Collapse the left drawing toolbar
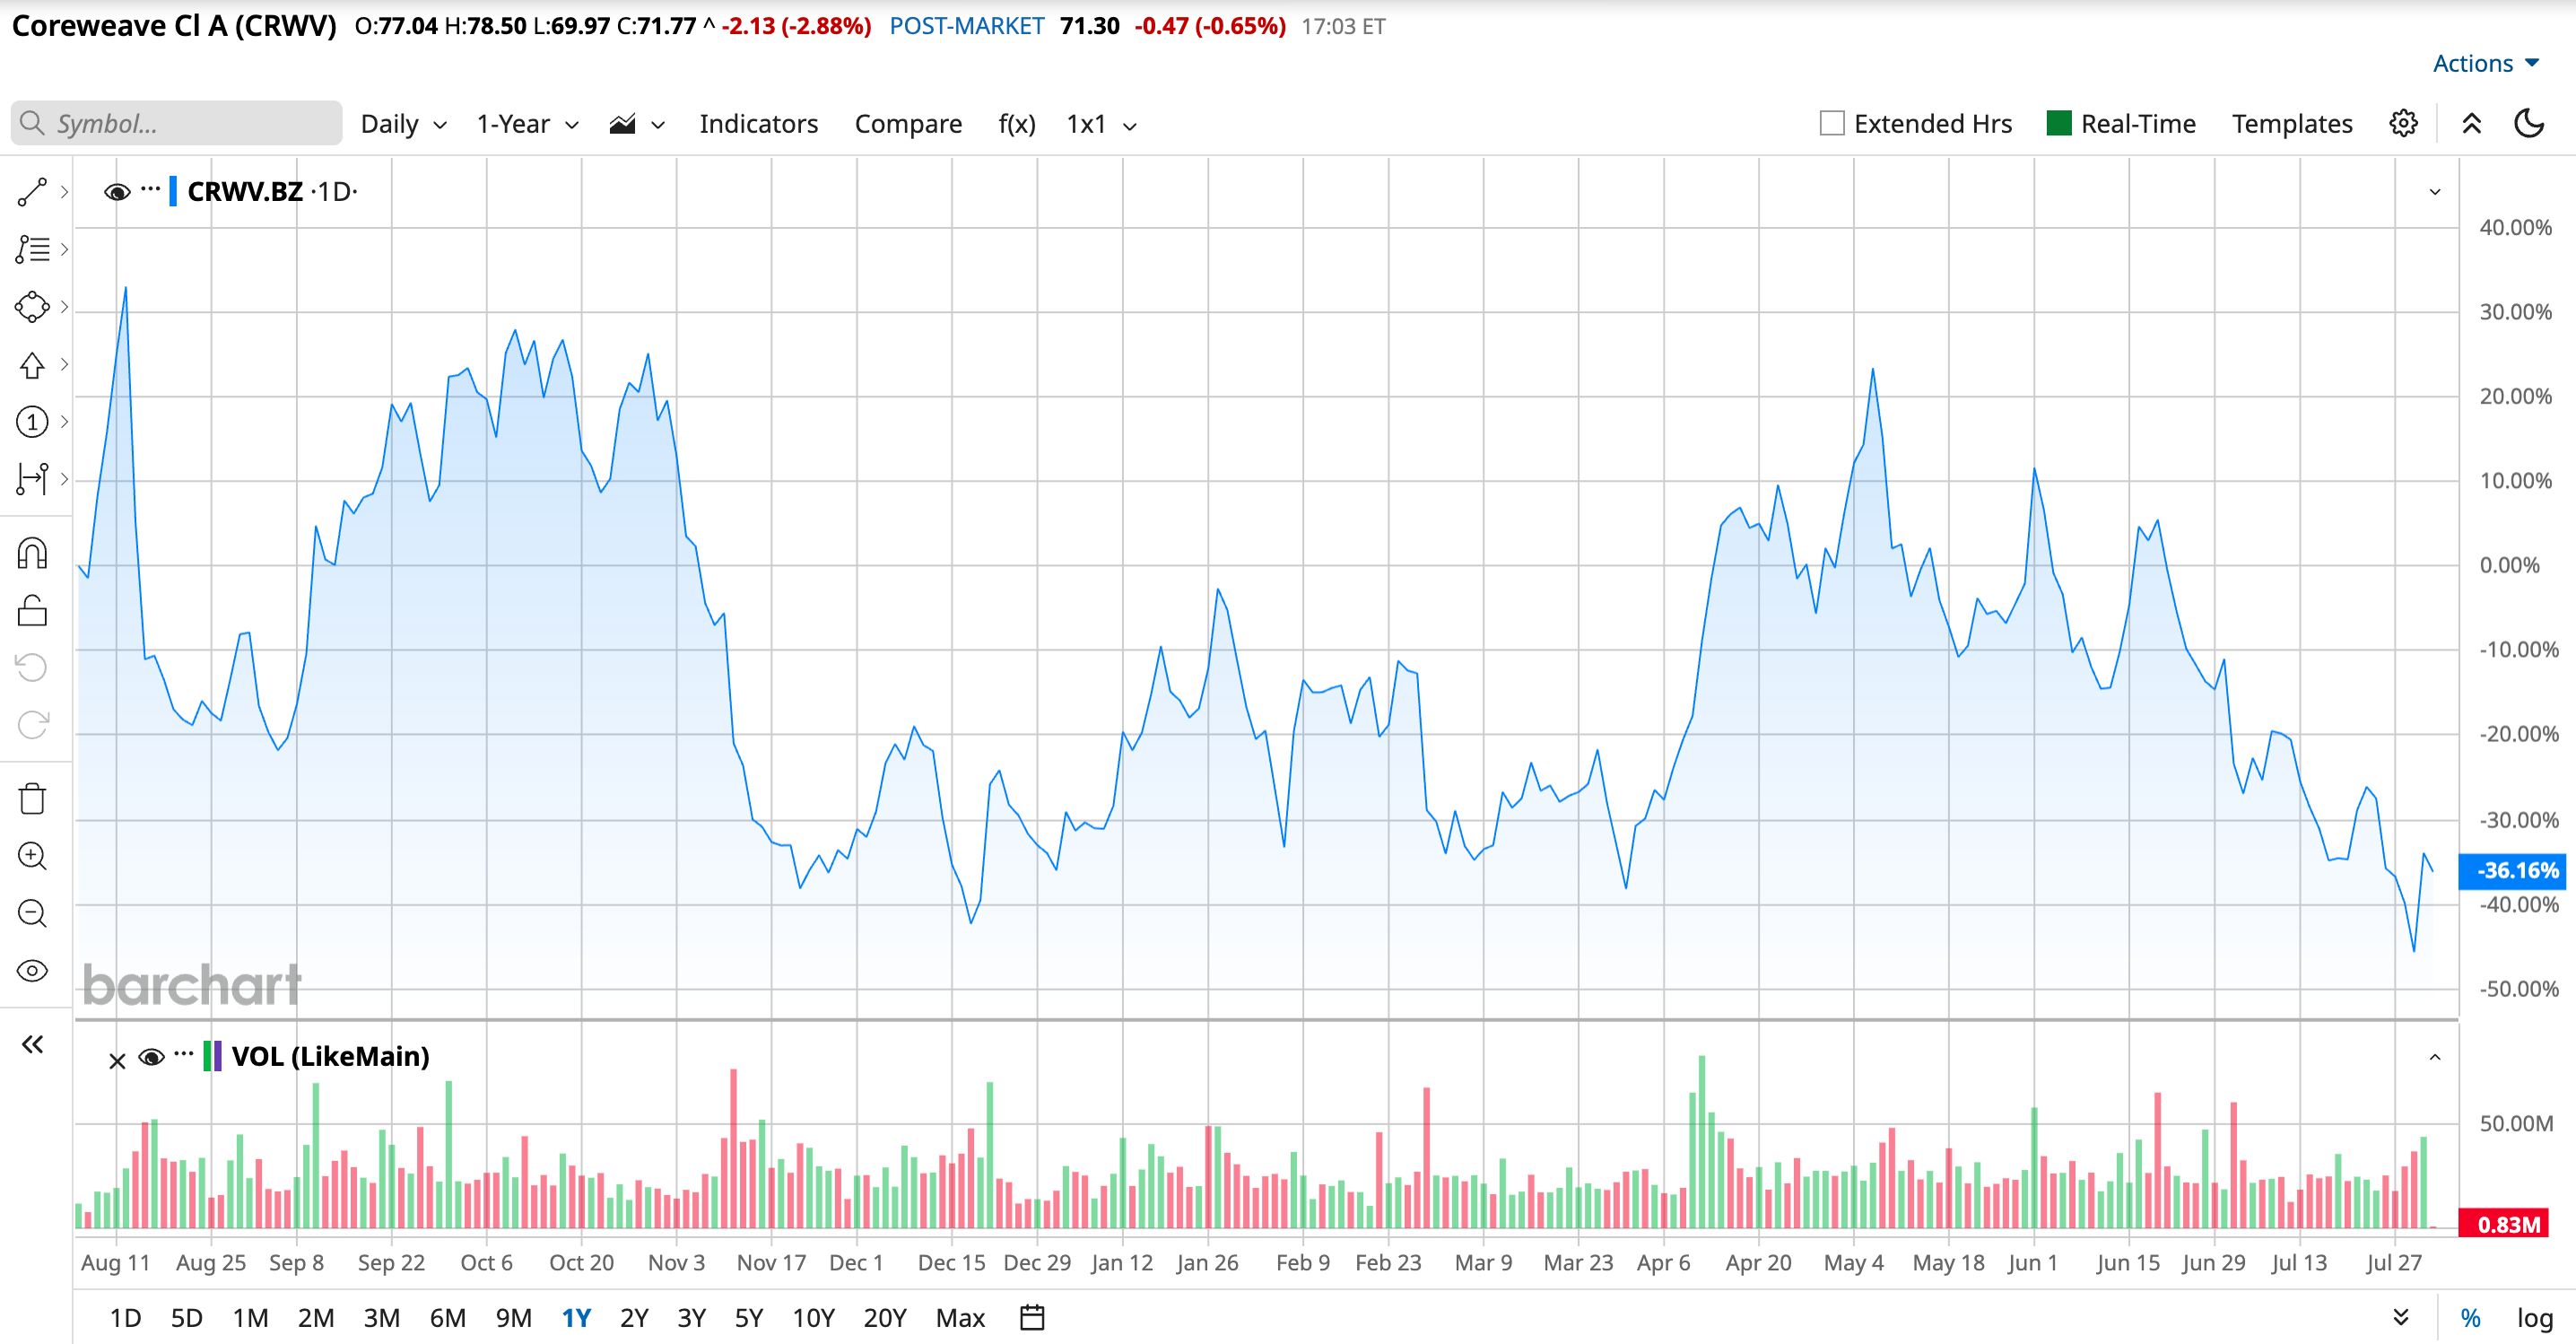The height and width of the screenshot is (1344, 2576). pos(32,1045)
